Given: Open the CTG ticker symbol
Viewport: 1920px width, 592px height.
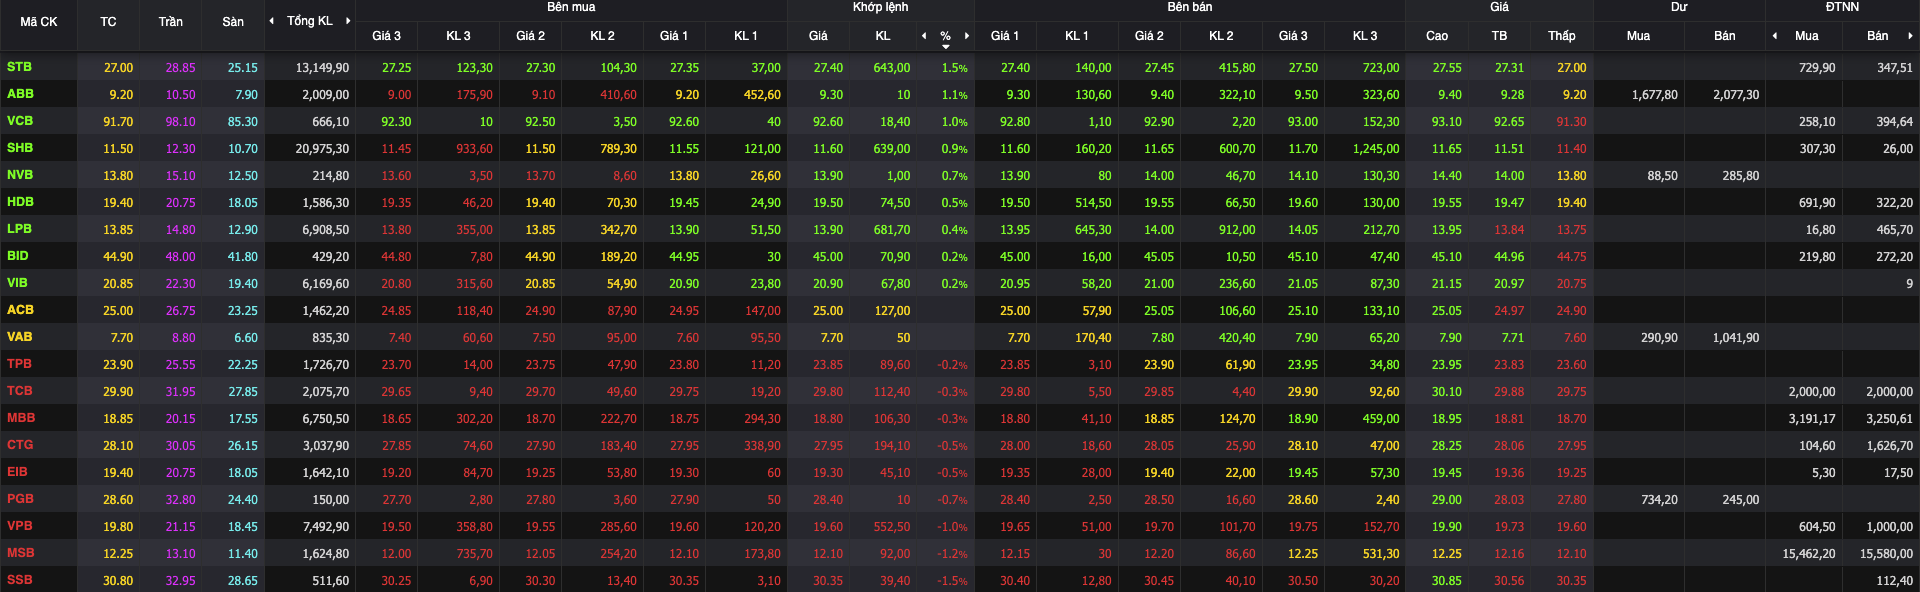Looking at the screenshot, I should [x=19, y=445].
